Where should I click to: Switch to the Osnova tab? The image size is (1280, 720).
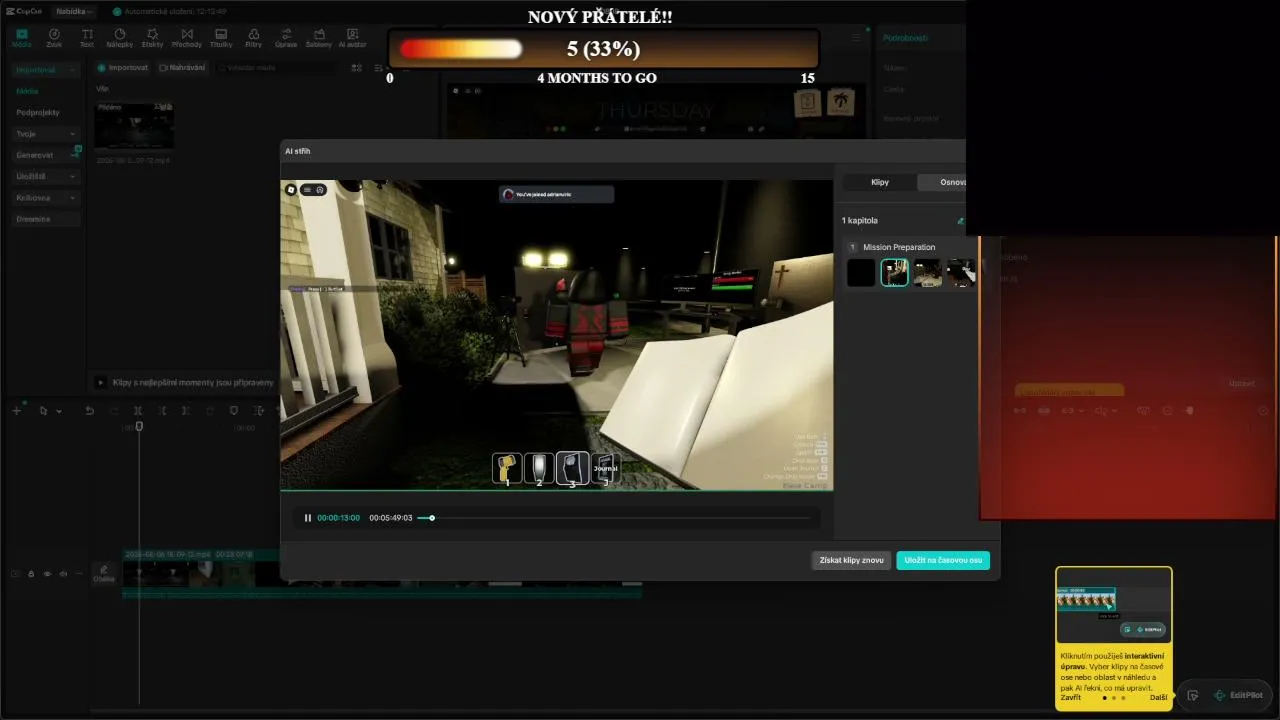click(x=942, y=182)
